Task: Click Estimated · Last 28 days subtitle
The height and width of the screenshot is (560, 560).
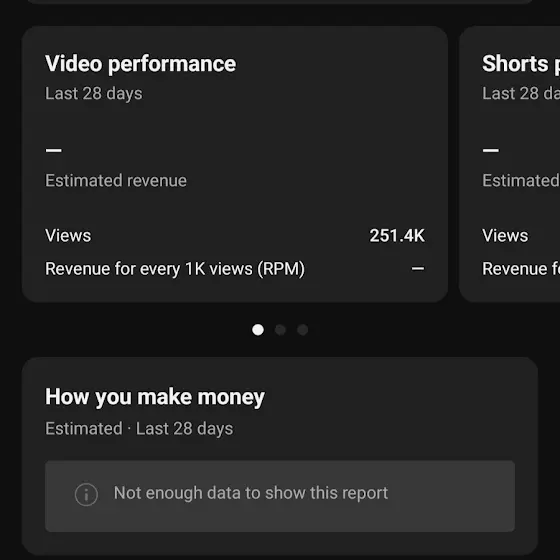Action: 139,429
